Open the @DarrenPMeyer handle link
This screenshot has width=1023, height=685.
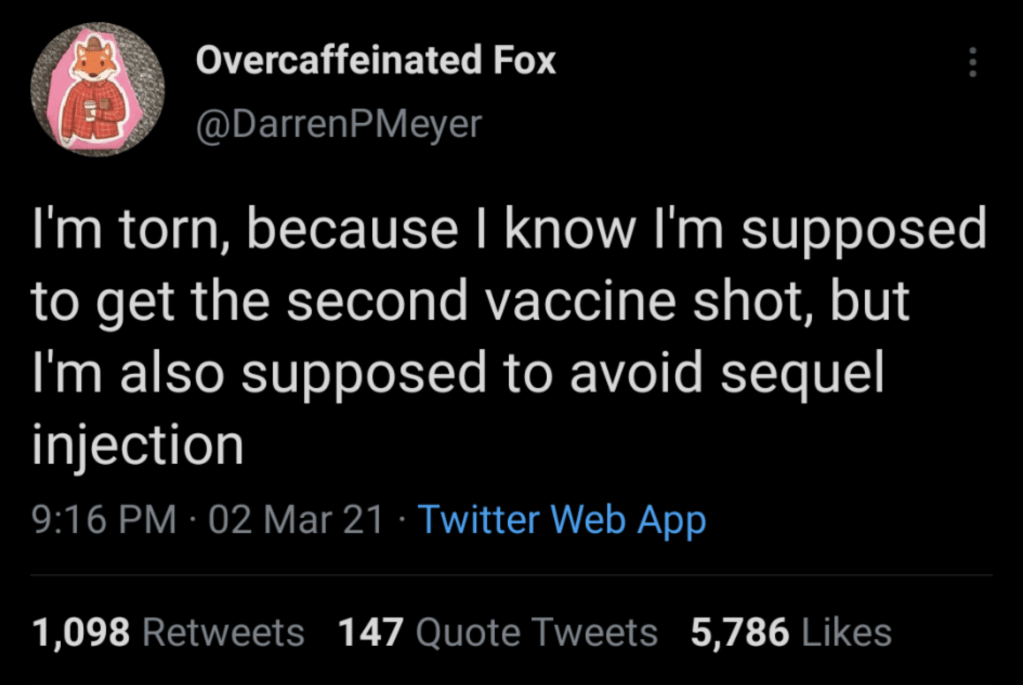tap(338, 124)
